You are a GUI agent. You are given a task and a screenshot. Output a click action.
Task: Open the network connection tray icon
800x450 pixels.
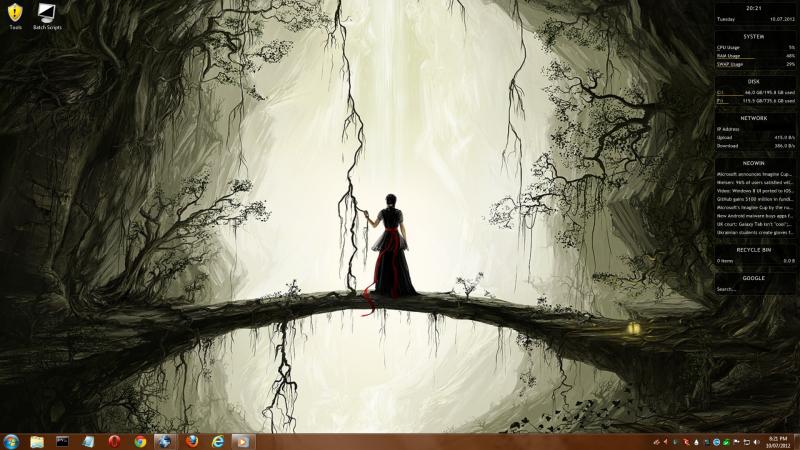click(x=747, y=442)
